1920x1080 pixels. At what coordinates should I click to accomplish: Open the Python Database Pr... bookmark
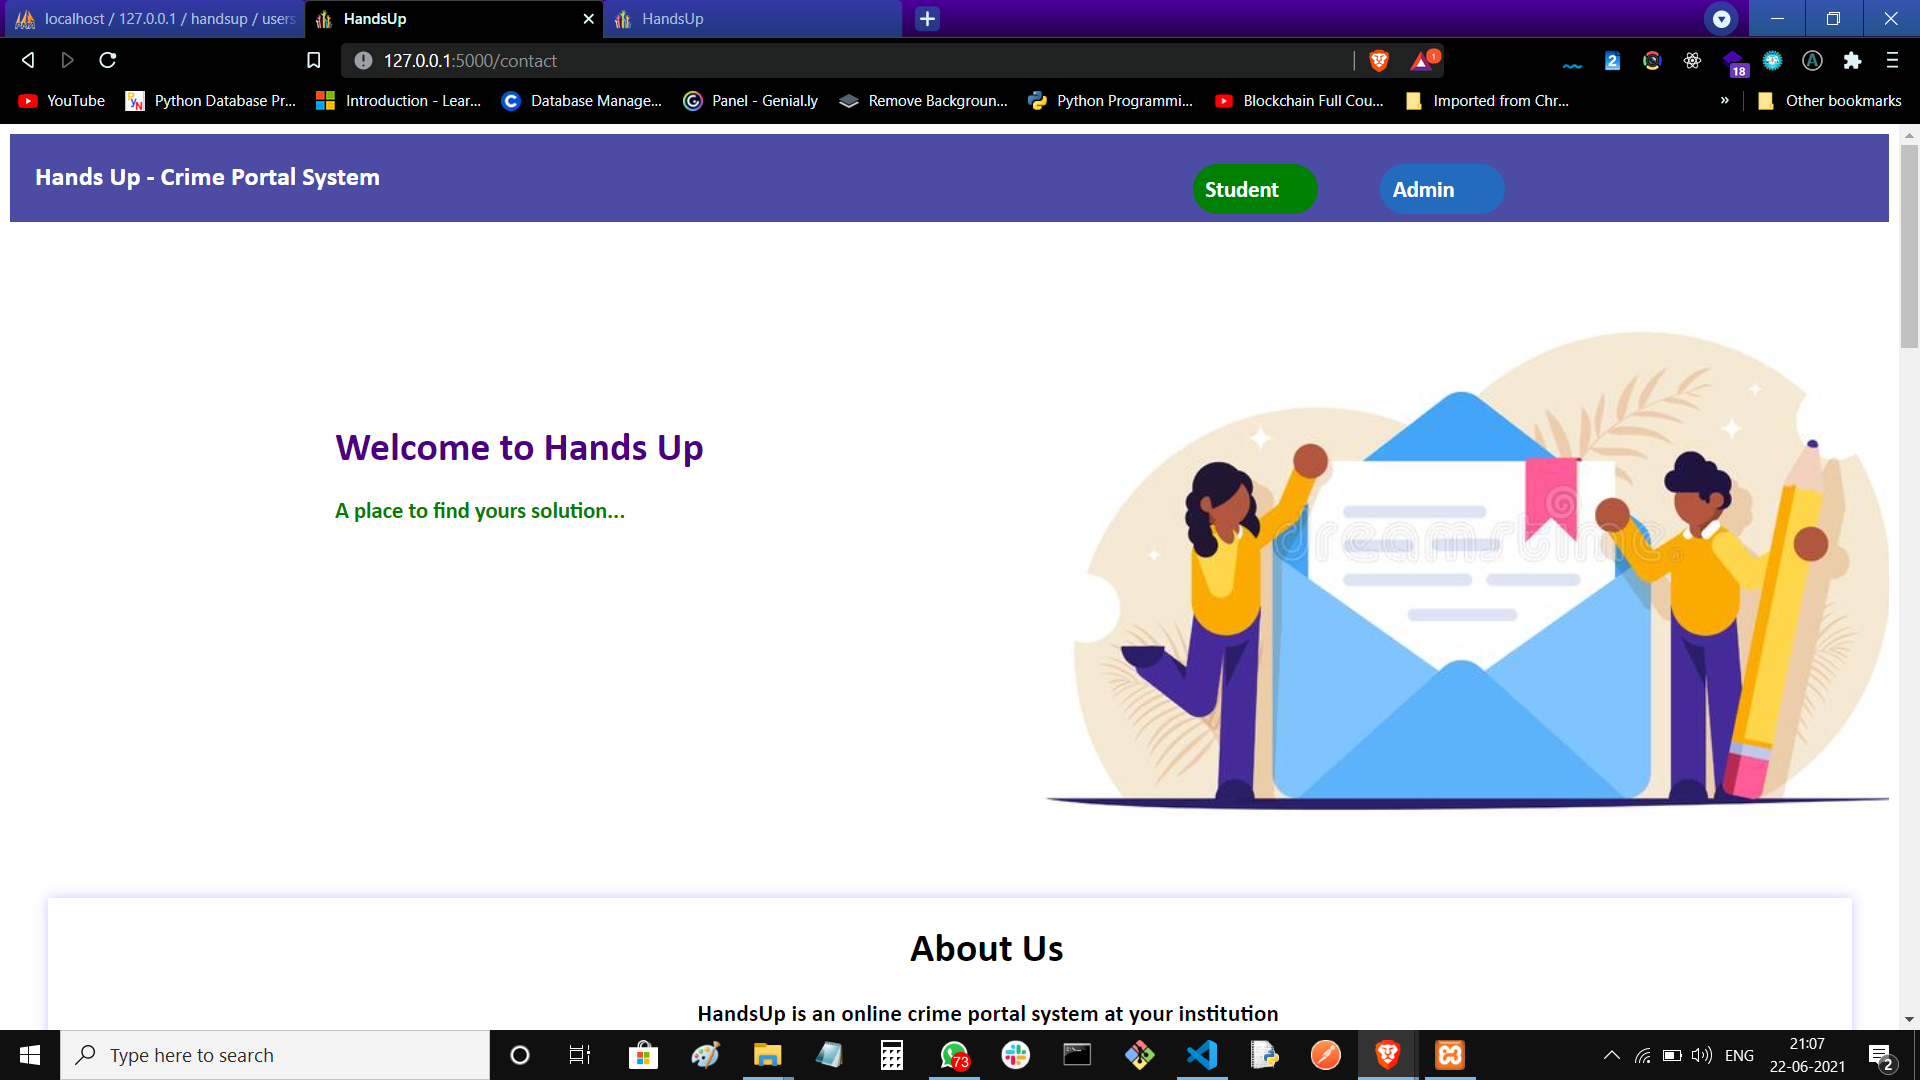(211, 101)
